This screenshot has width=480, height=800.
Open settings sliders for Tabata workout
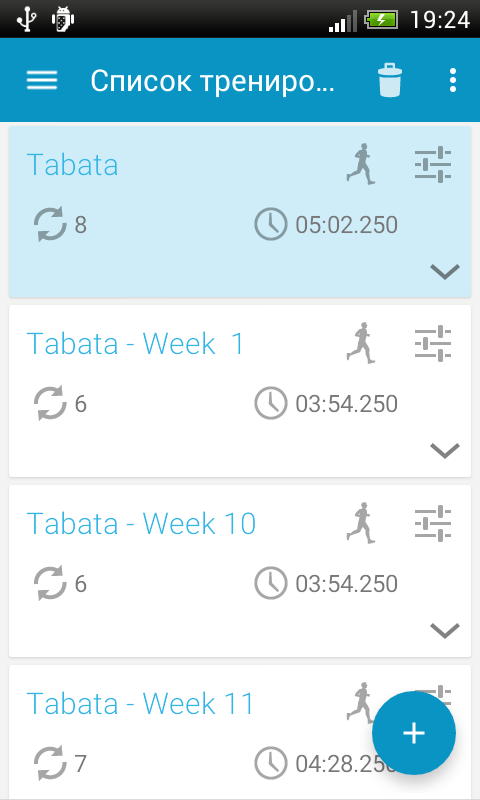433,164
